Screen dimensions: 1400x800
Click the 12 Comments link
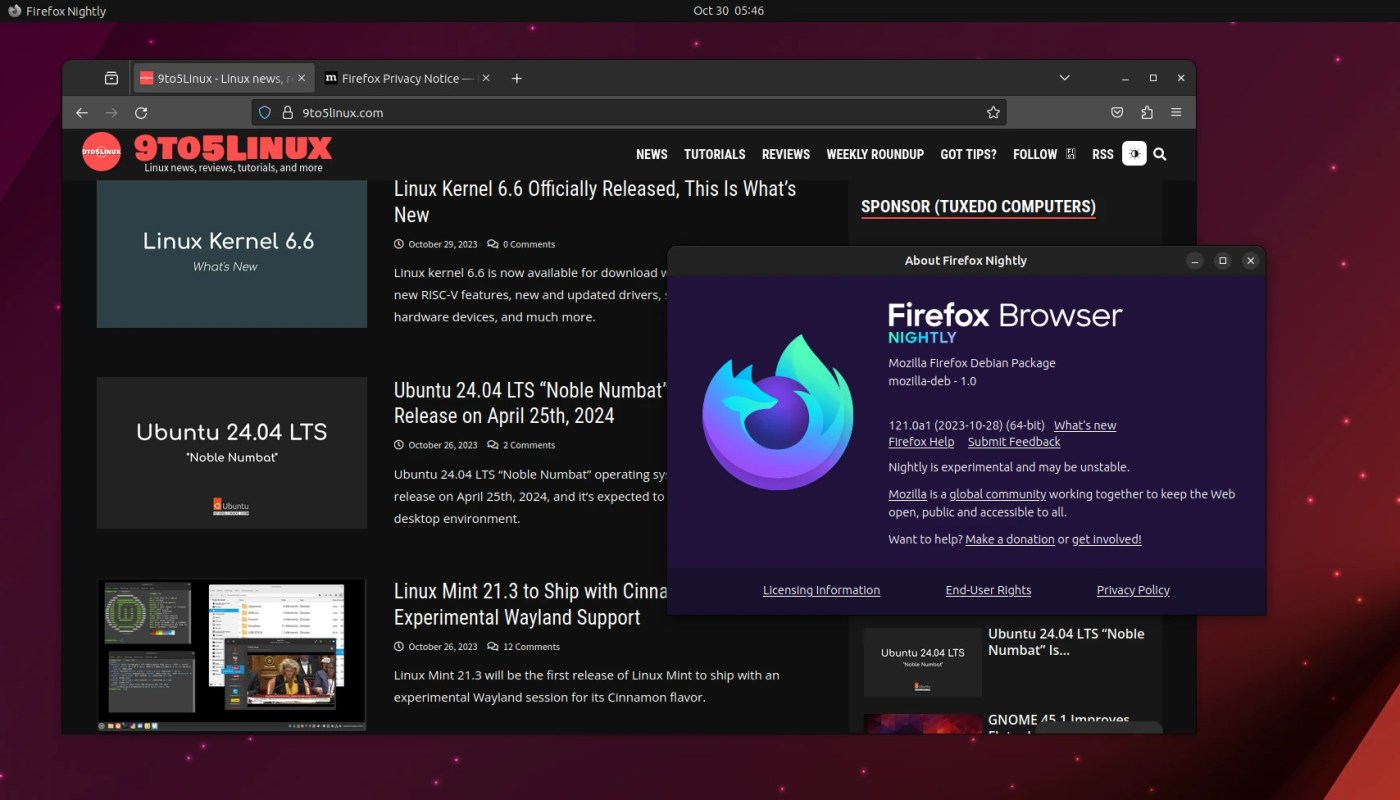coord(531,646)
